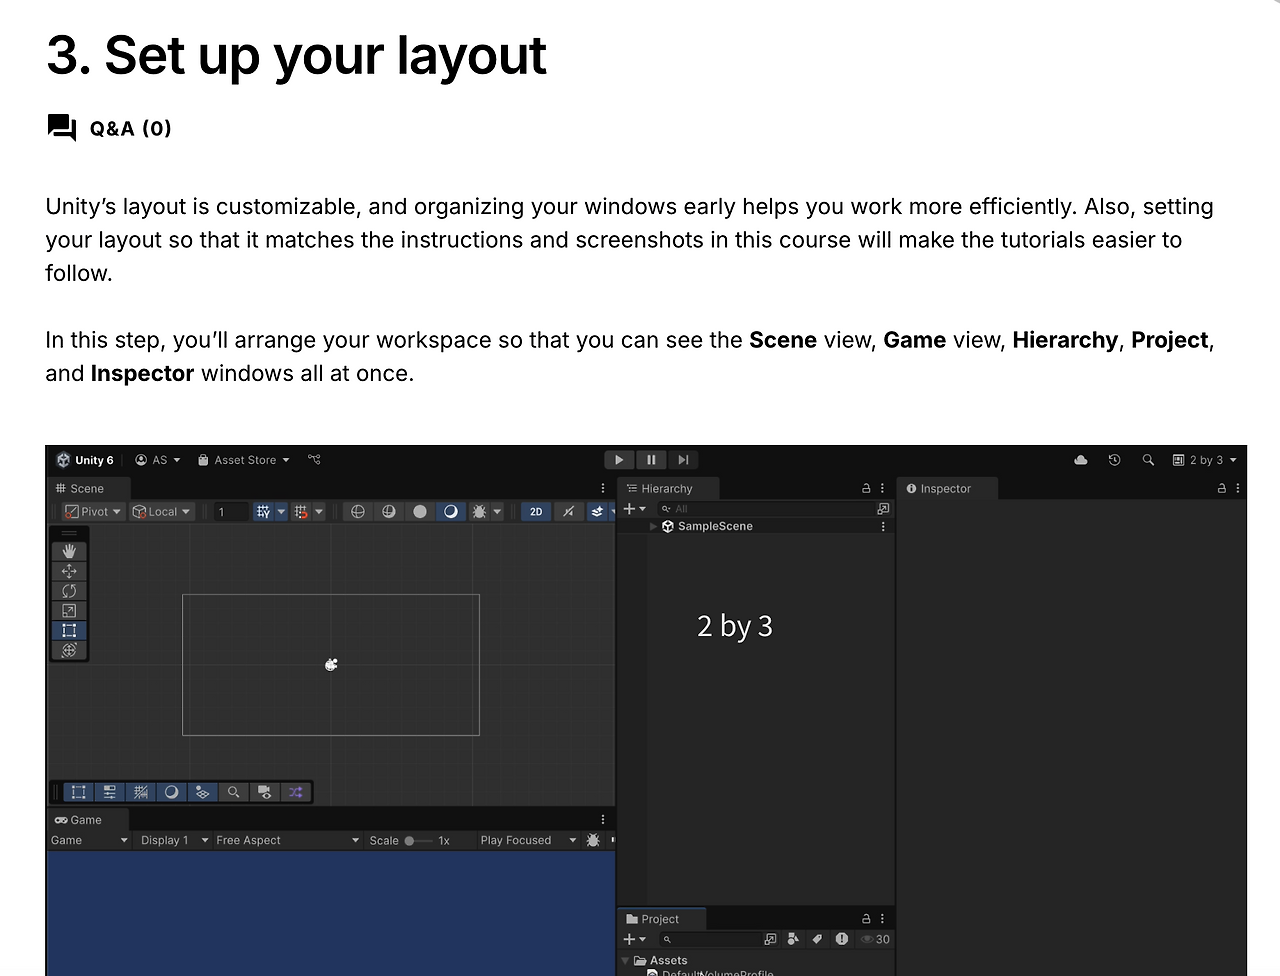Open the Free Aspect dropdown

[287, 840]
